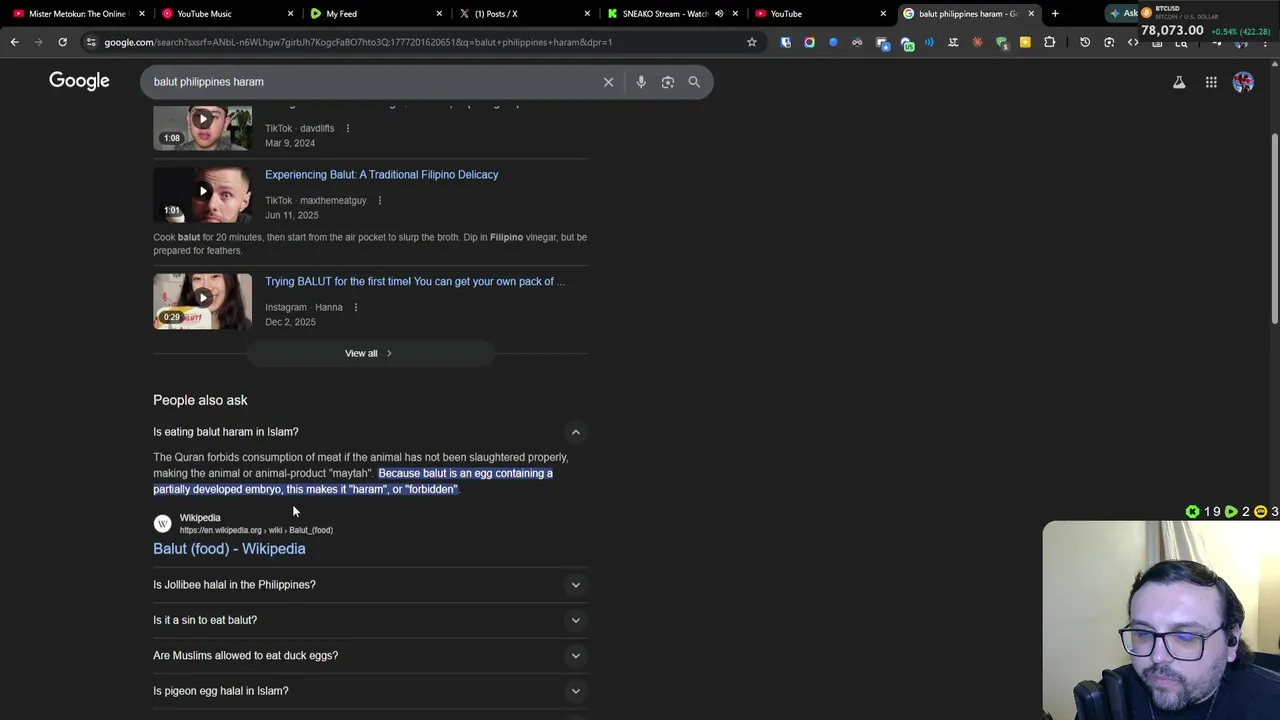This screenshot has width=1280, height=720.
Task: Bookmark this page with the star icon
Action: point(752,42)
